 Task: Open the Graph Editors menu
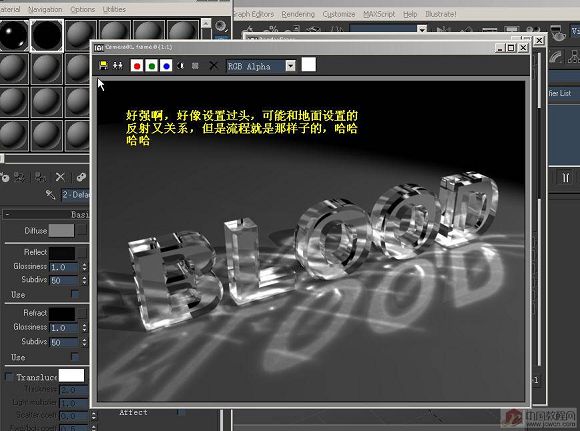253,14
